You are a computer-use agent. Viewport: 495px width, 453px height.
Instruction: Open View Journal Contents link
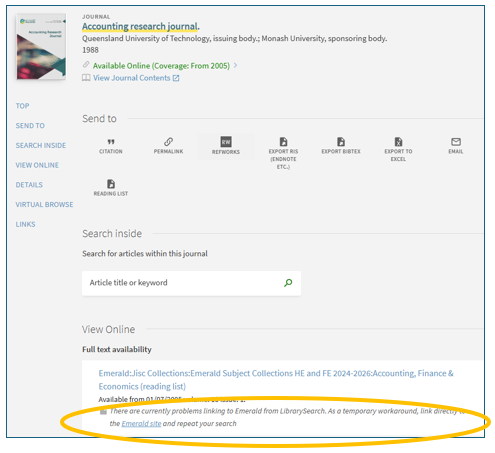point(131,78)
